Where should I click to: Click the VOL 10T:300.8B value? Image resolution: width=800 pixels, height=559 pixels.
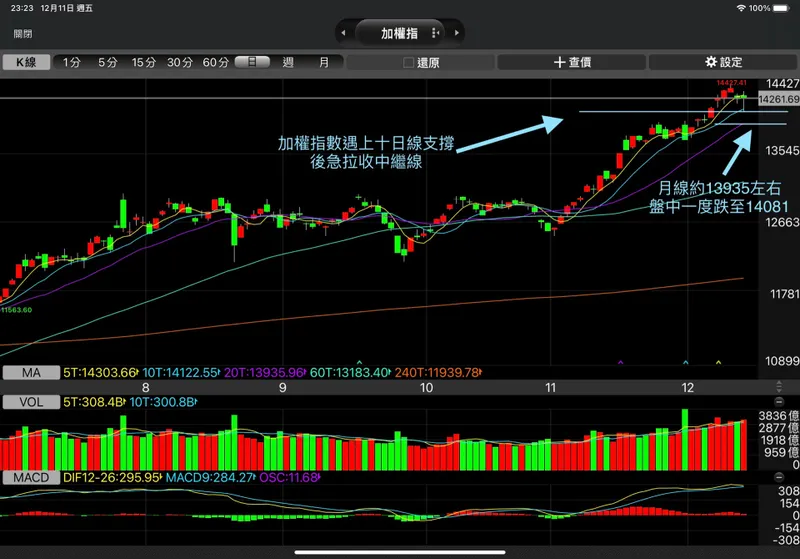pos(163,402)
